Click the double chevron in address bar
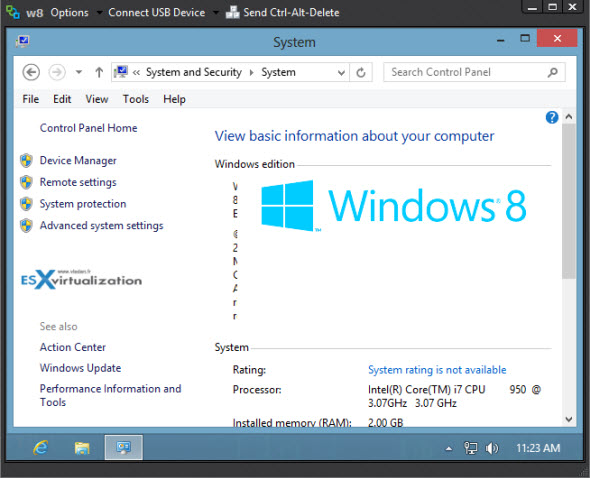Screen dimensions: 590x478 (x=136, y=72)
